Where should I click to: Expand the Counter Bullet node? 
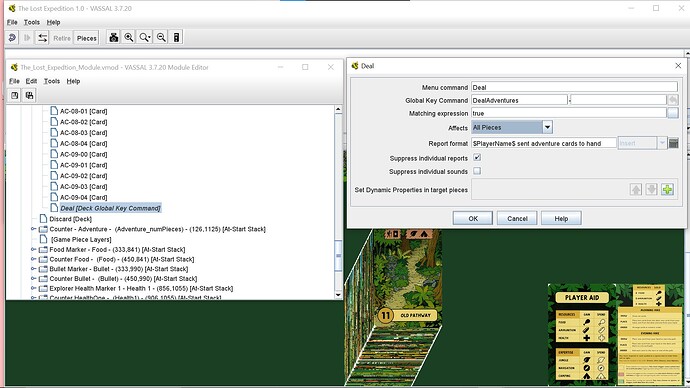pyautogui.click(x=33, y=278)
